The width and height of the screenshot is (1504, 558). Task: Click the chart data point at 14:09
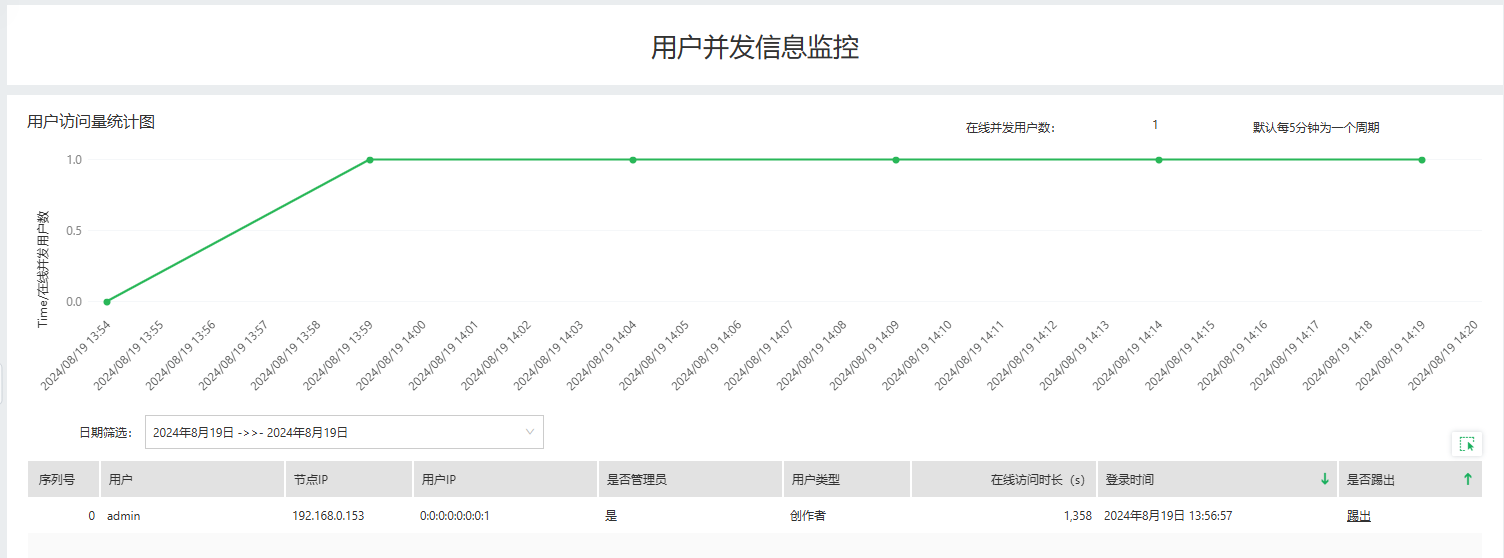pos(896,160)
